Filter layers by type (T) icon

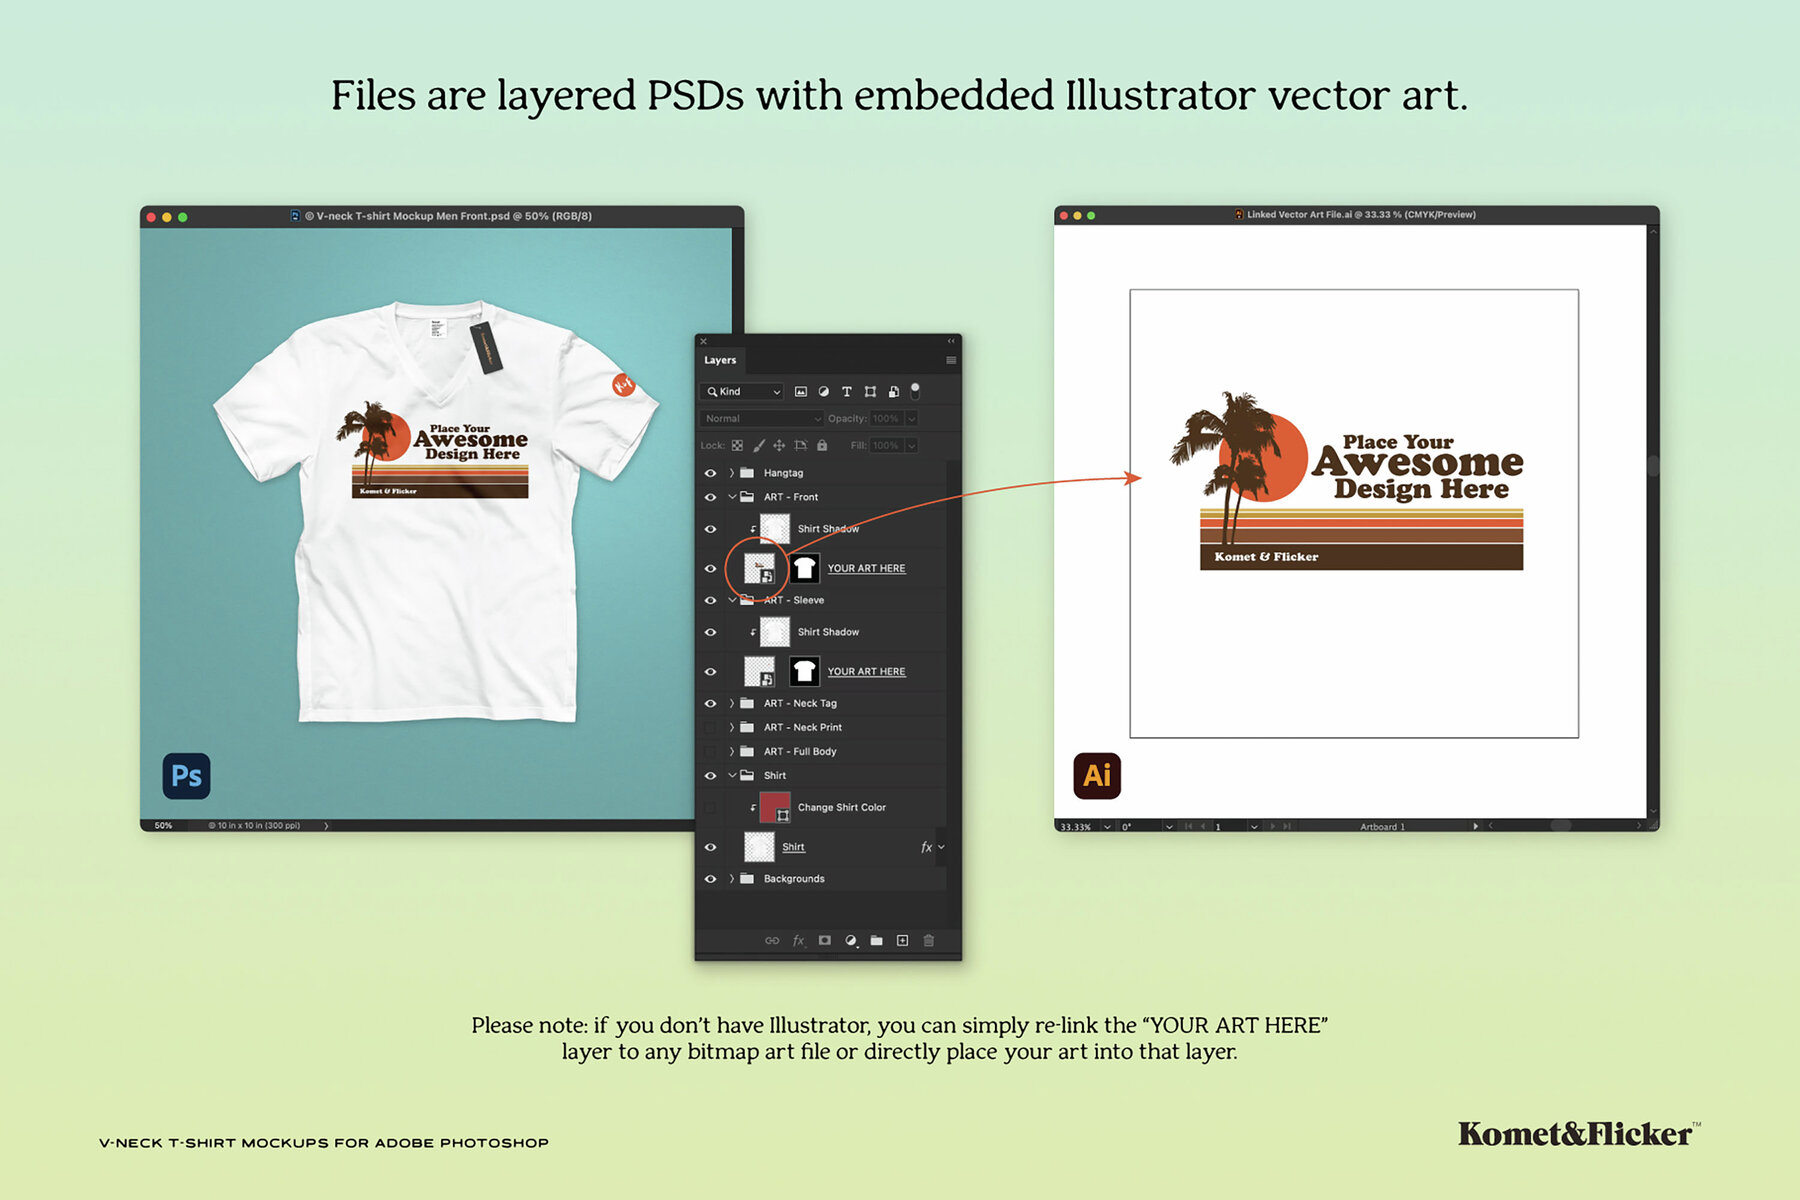coord(846,392)
